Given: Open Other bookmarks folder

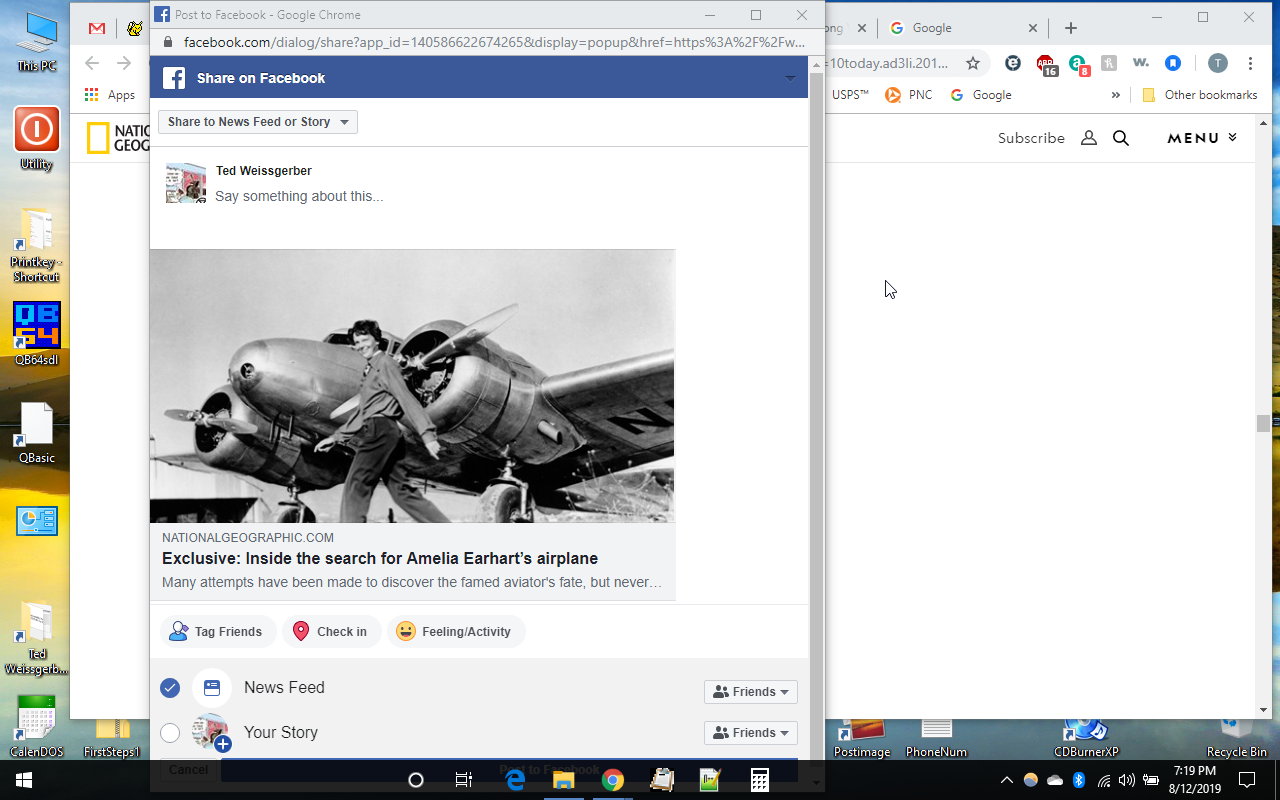Looking at the screenshot, I should (x=1200, y=95).
